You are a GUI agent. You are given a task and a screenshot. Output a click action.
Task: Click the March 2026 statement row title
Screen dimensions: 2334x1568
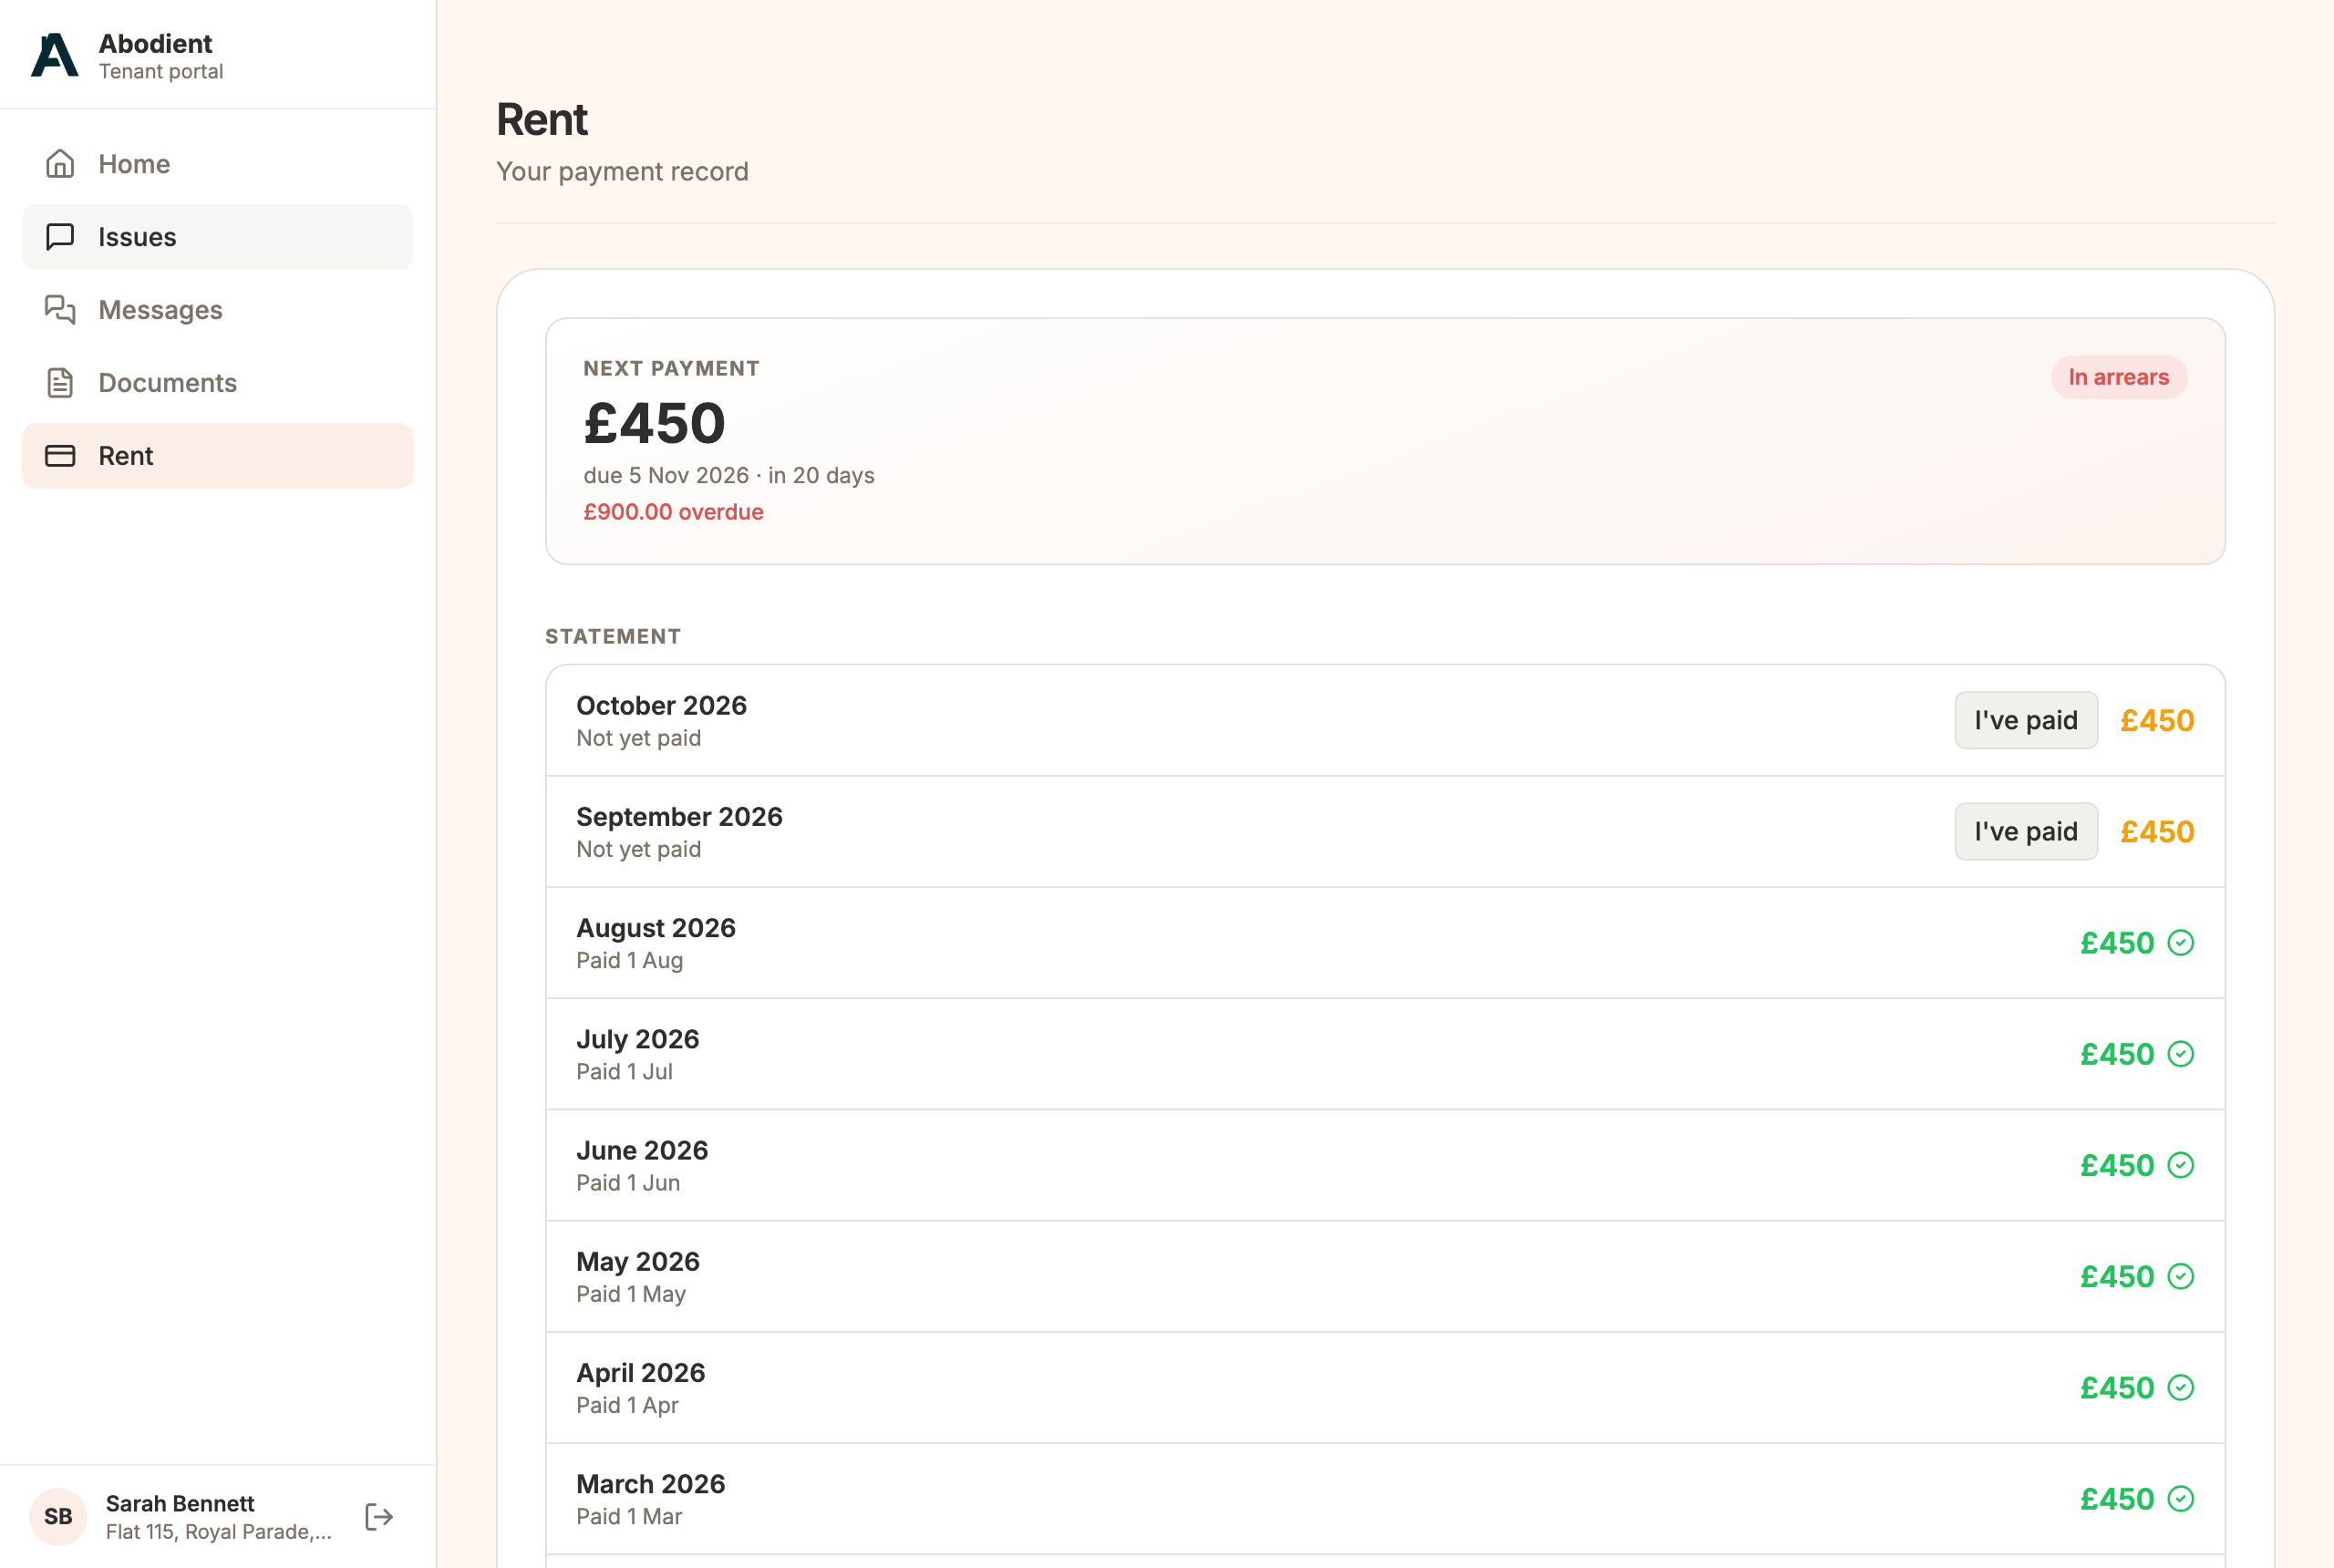[x=650, y=1482]
